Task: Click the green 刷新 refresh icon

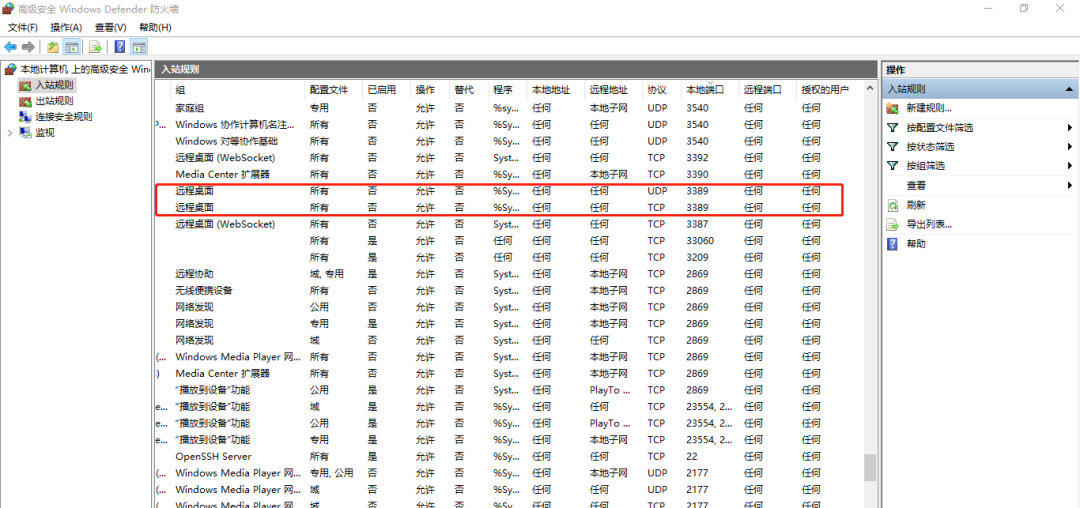Action: [x=892, y=205]
